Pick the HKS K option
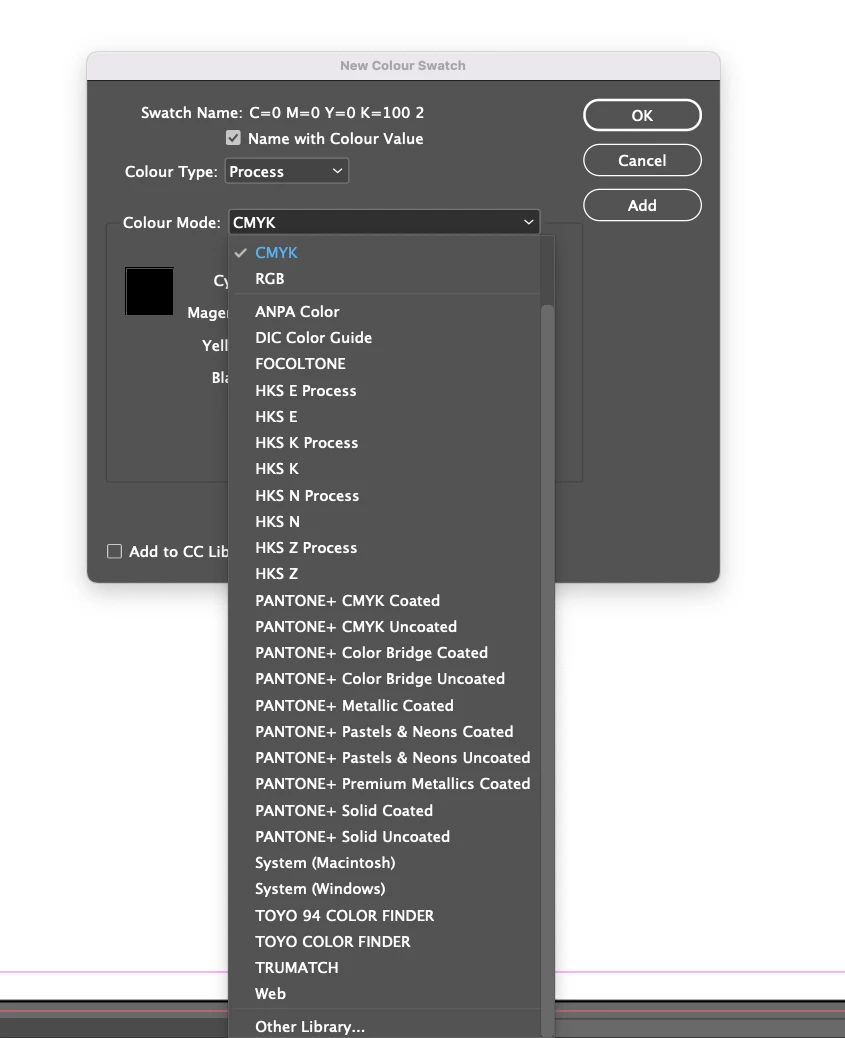This screenshot has height=1038, width=845. 384,469
